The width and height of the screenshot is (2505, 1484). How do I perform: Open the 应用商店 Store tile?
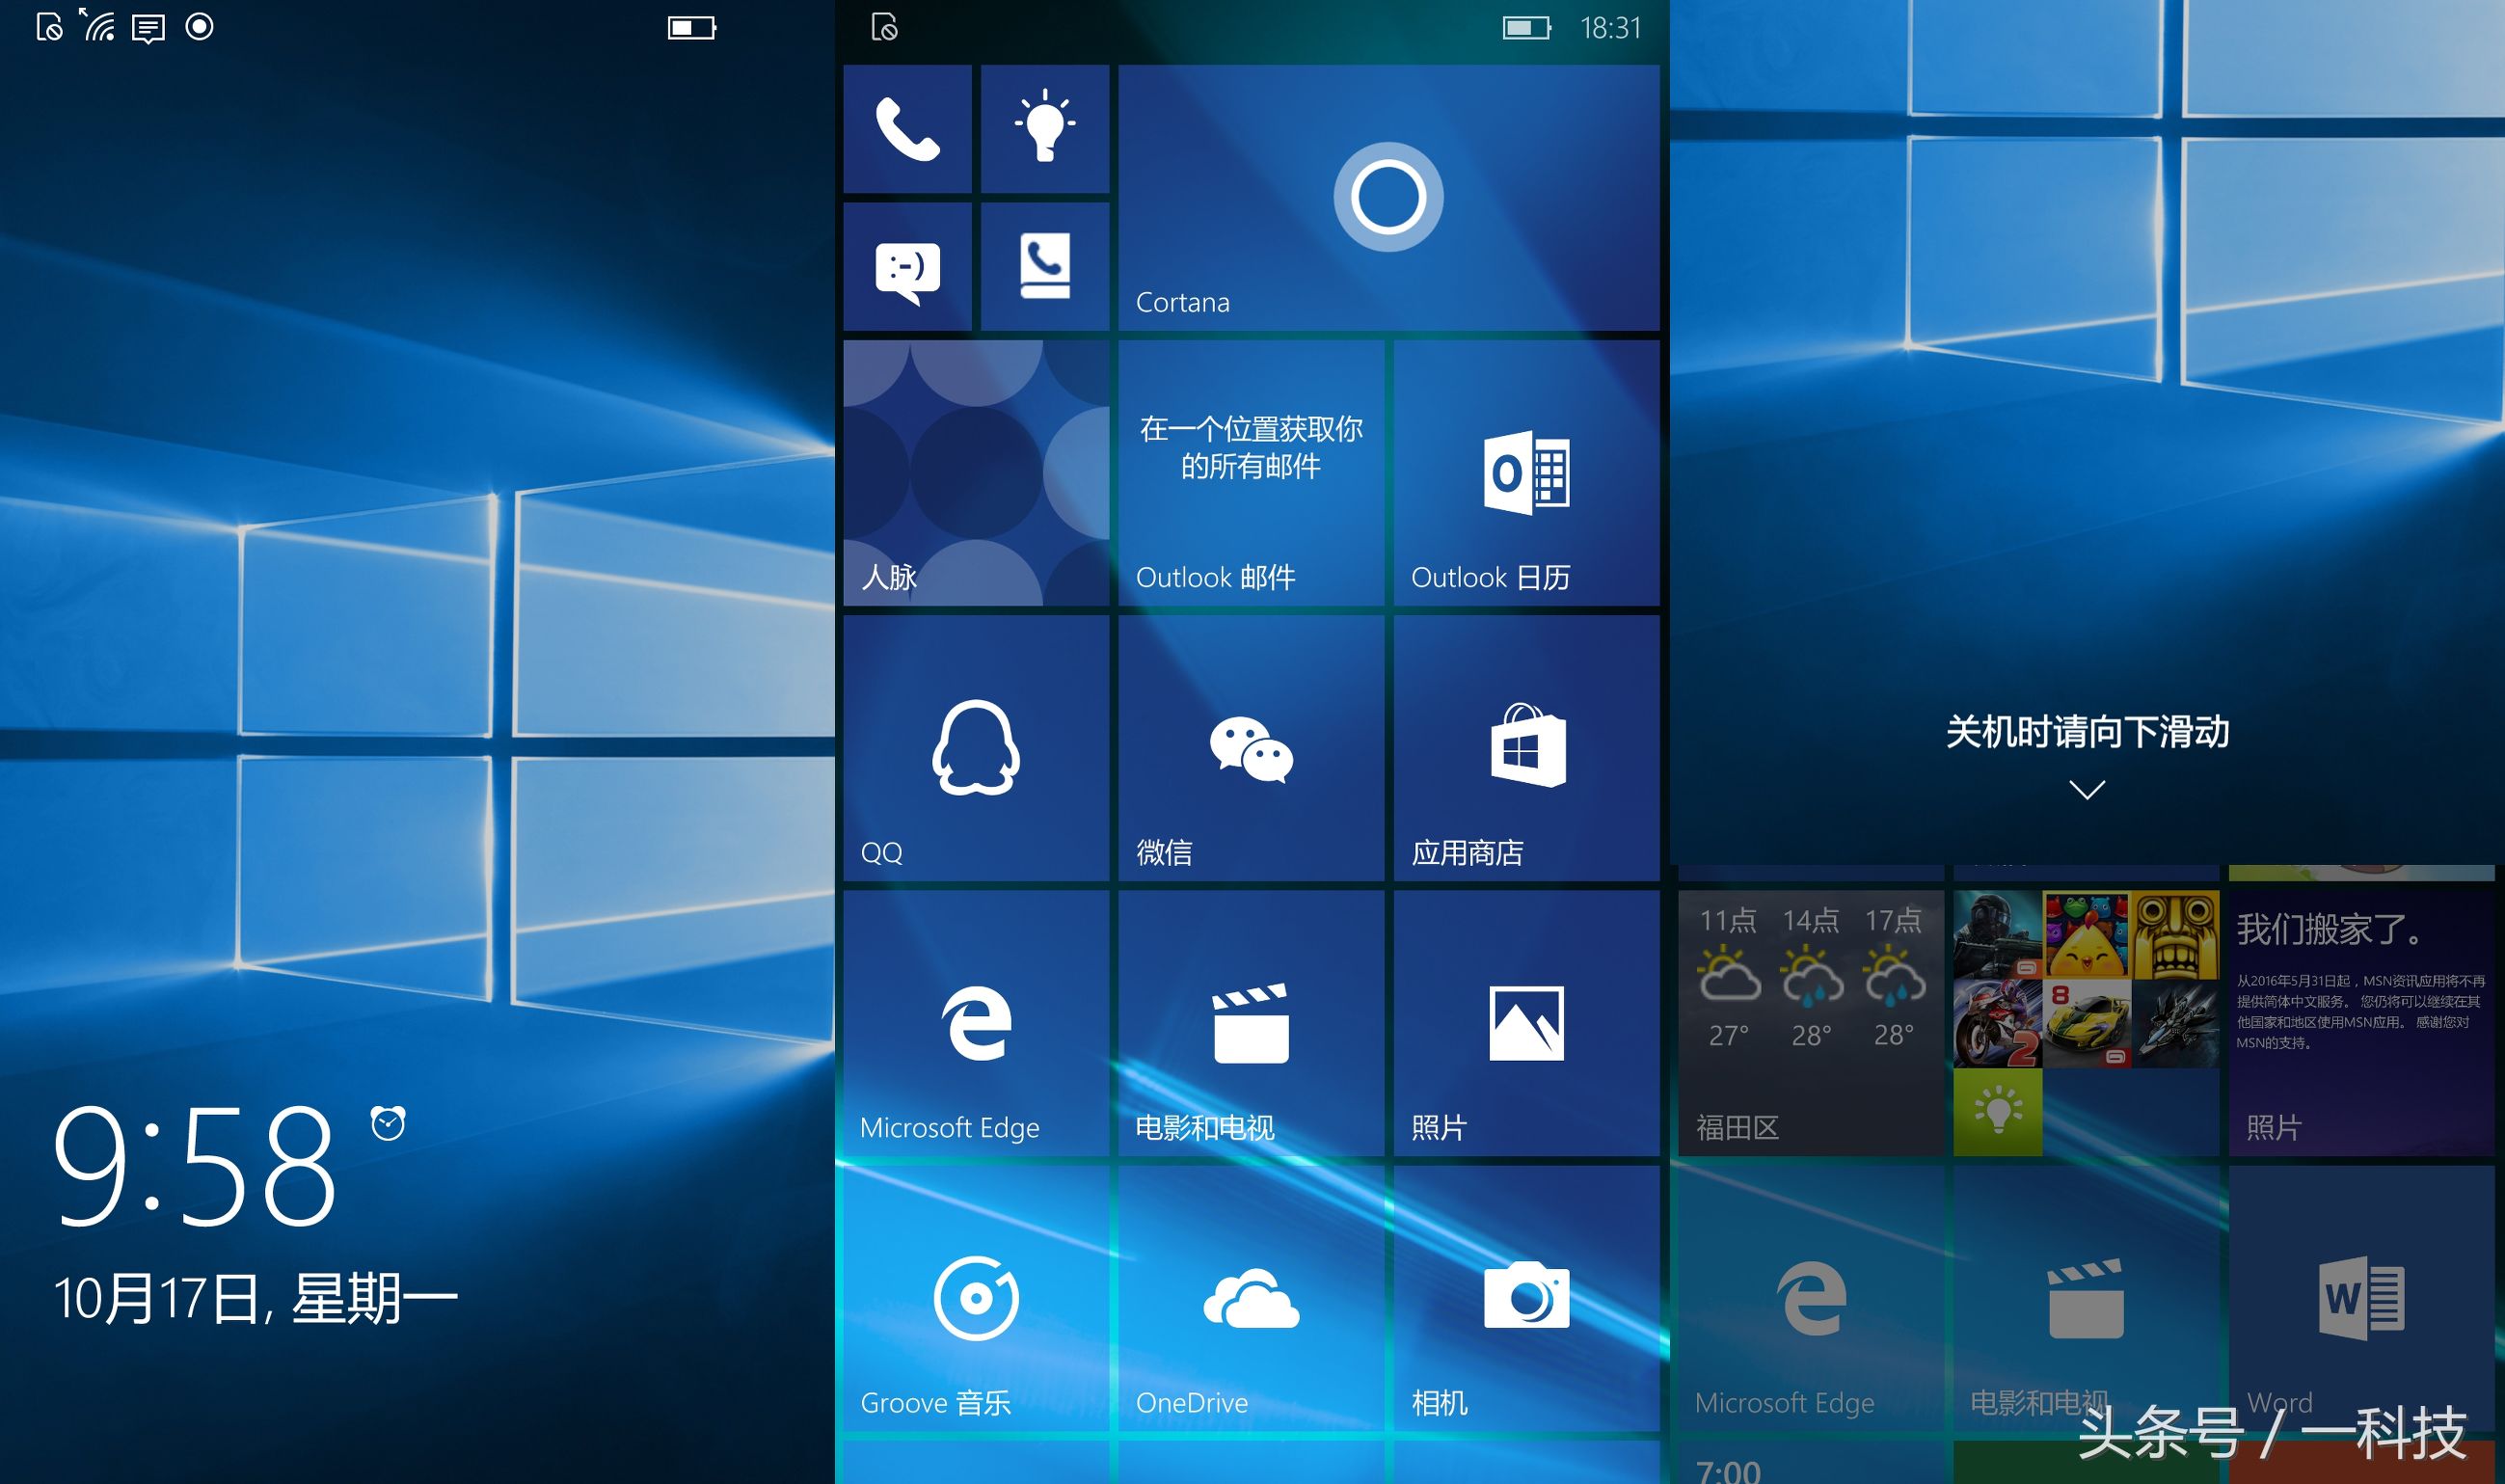point(1526,748)
